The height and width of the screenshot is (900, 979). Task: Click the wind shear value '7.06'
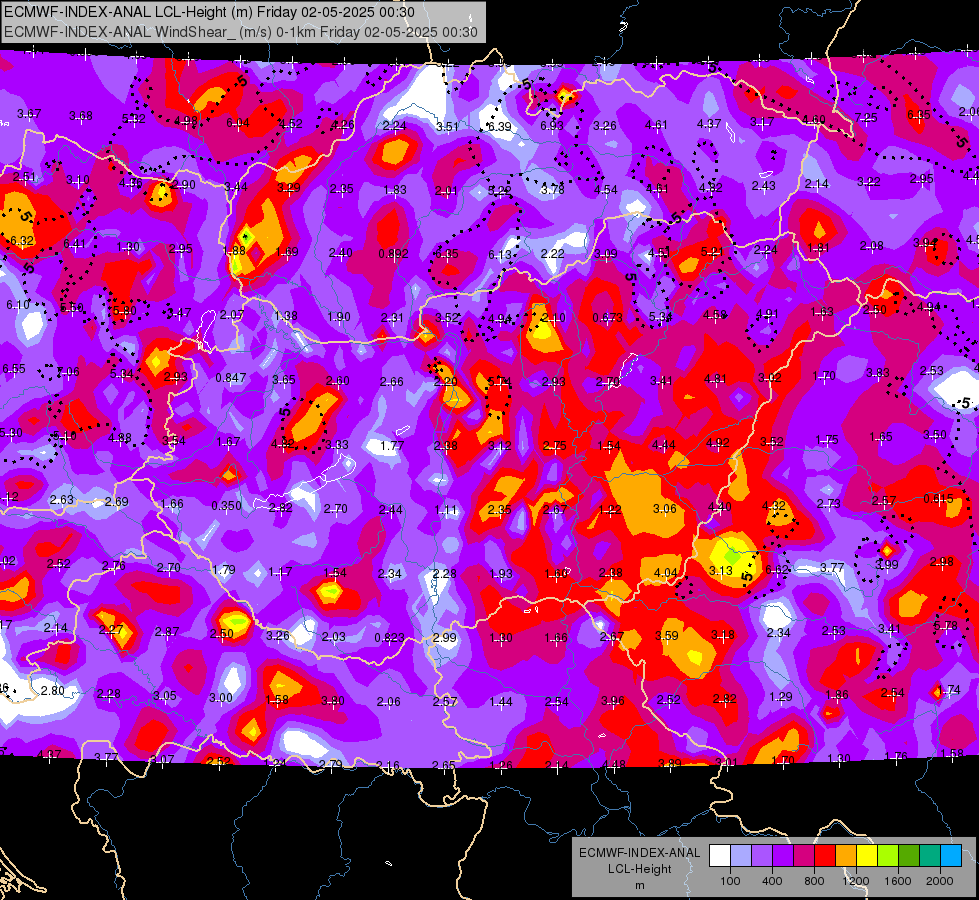68,372
